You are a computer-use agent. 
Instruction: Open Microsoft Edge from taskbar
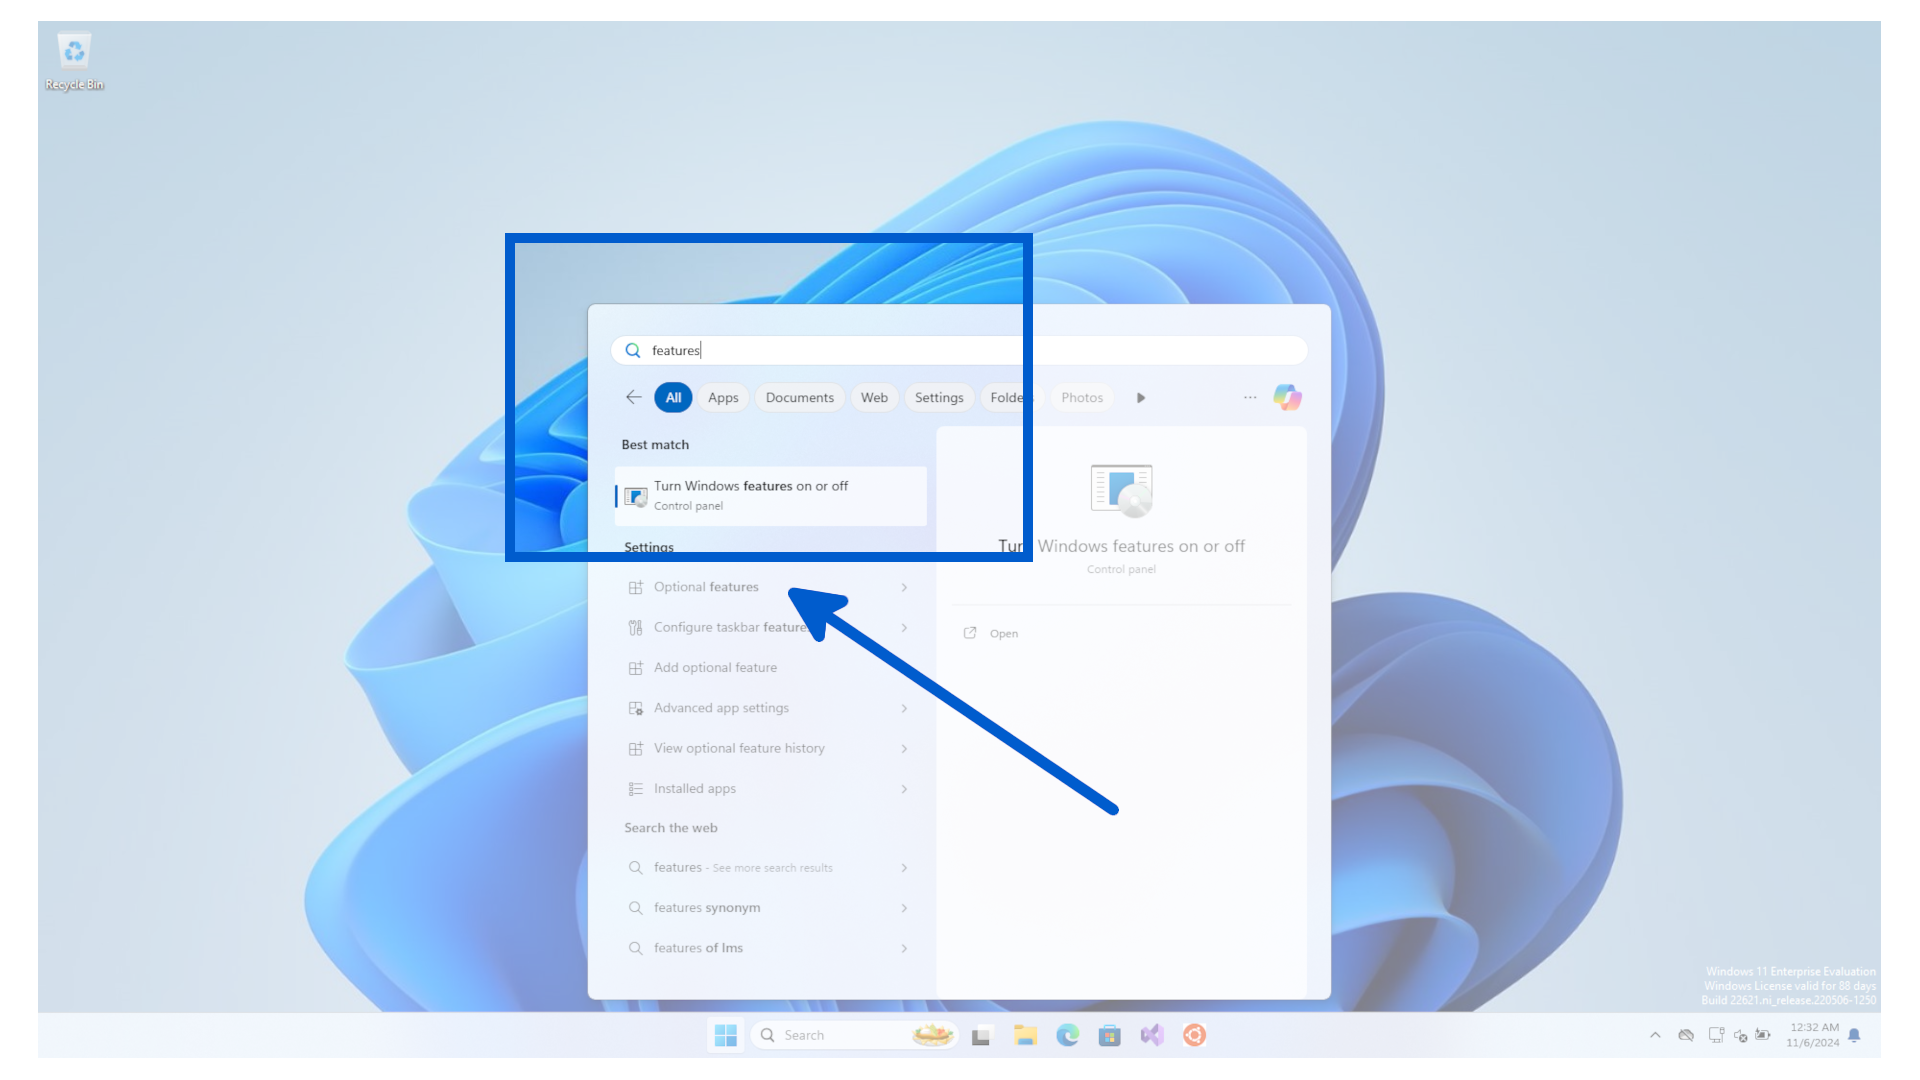(1067, 1035)
